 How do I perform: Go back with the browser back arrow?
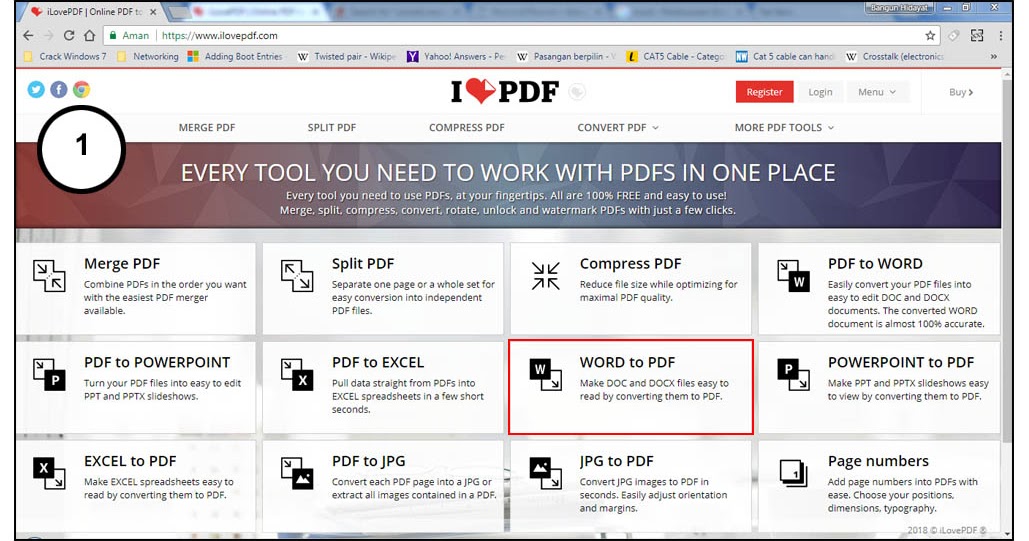(x=28, y=35)
